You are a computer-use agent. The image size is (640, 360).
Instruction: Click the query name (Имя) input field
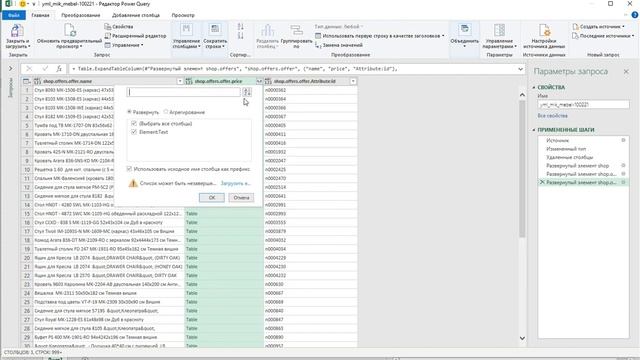(583, 104)
